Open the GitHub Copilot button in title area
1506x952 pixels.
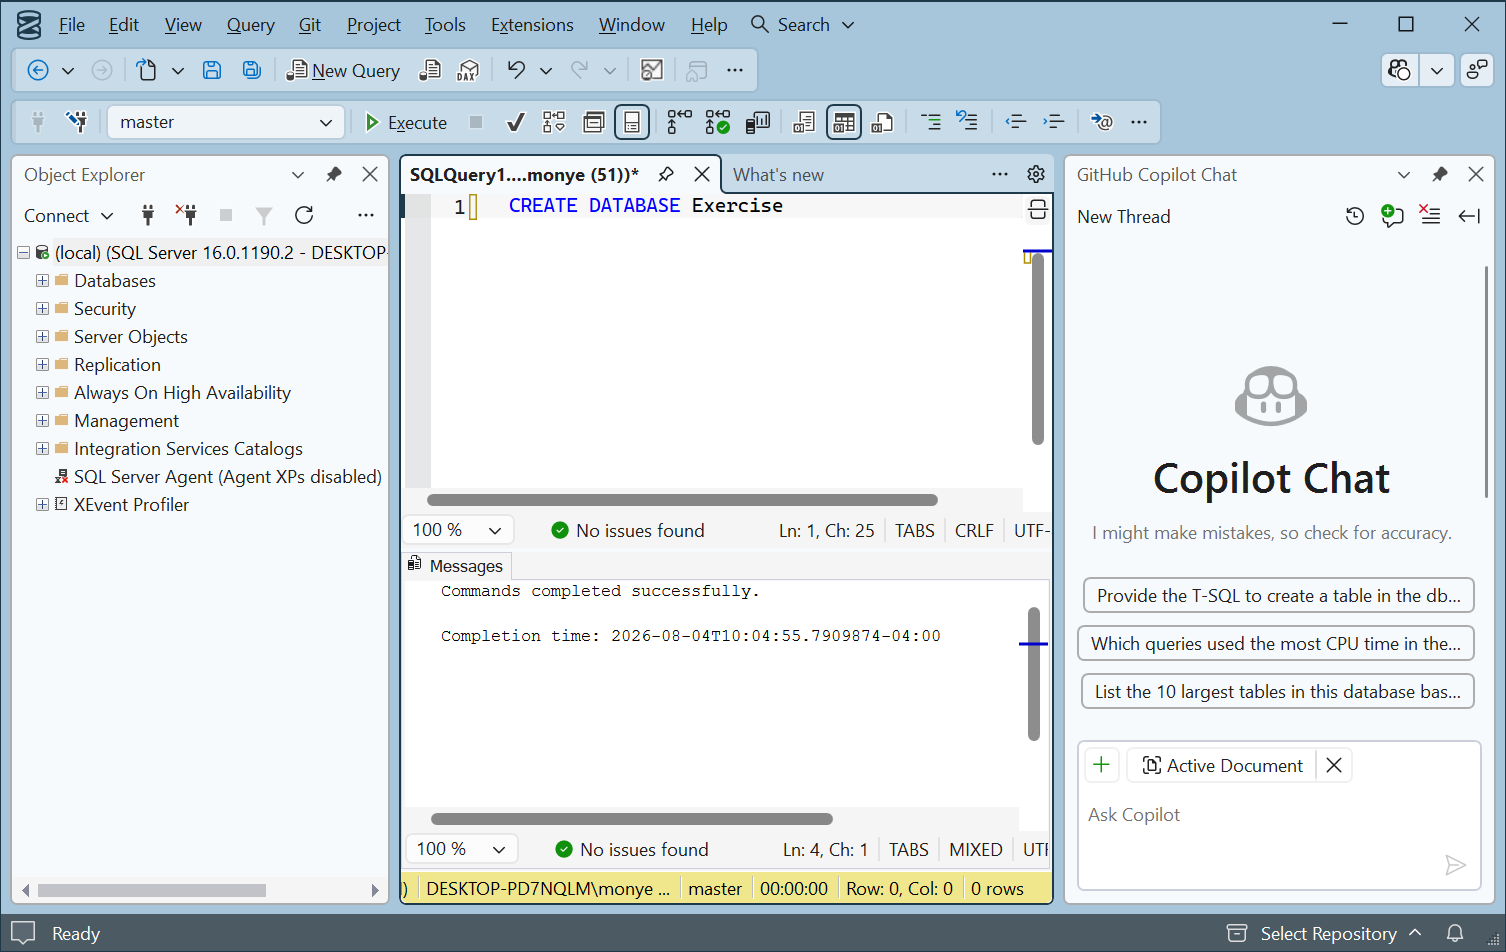click(1400, 70)
